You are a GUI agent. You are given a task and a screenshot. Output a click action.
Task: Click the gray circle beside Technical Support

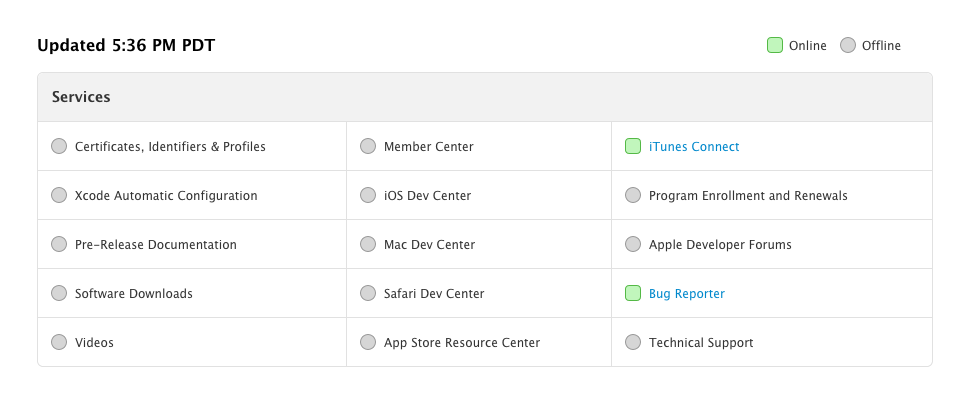point(632,343)
